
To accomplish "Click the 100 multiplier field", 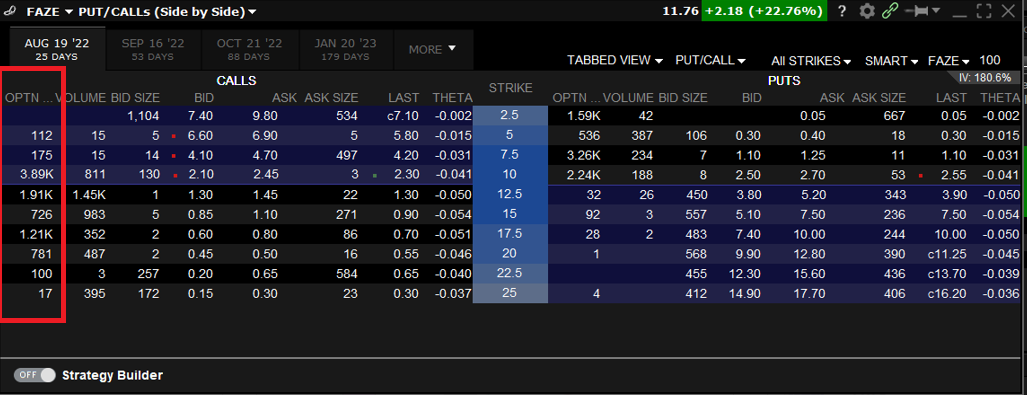I will [990, 60].
